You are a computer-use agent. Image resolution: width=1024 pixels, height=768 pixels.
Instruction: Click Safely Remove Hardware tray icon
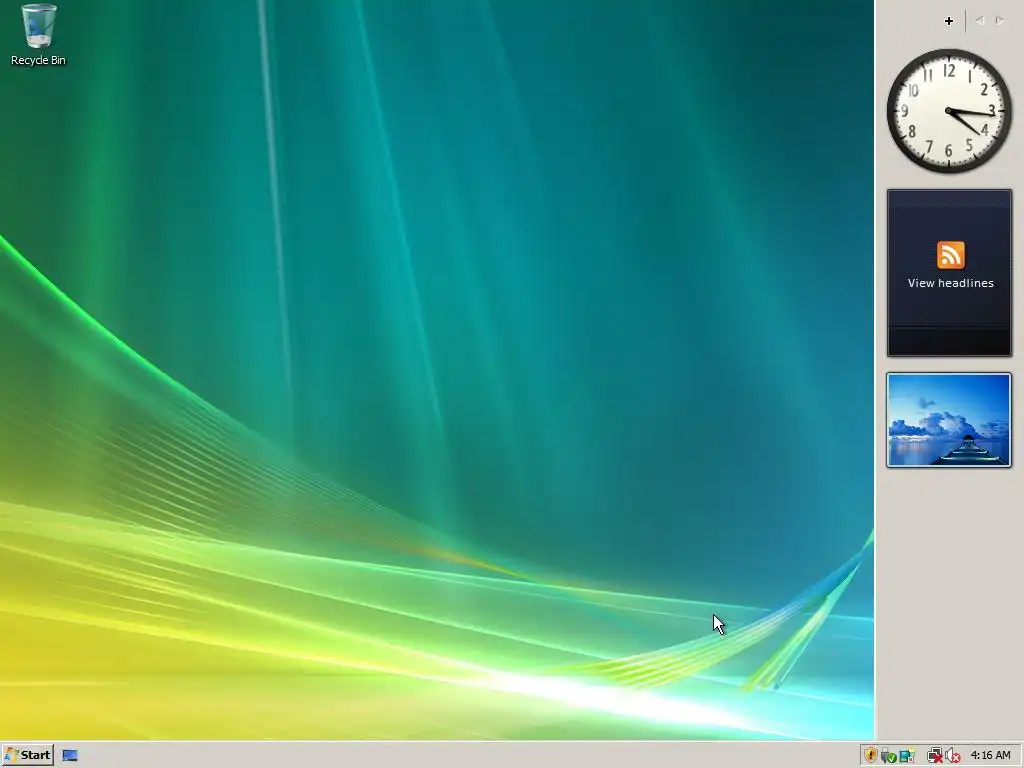click(888, 756)
